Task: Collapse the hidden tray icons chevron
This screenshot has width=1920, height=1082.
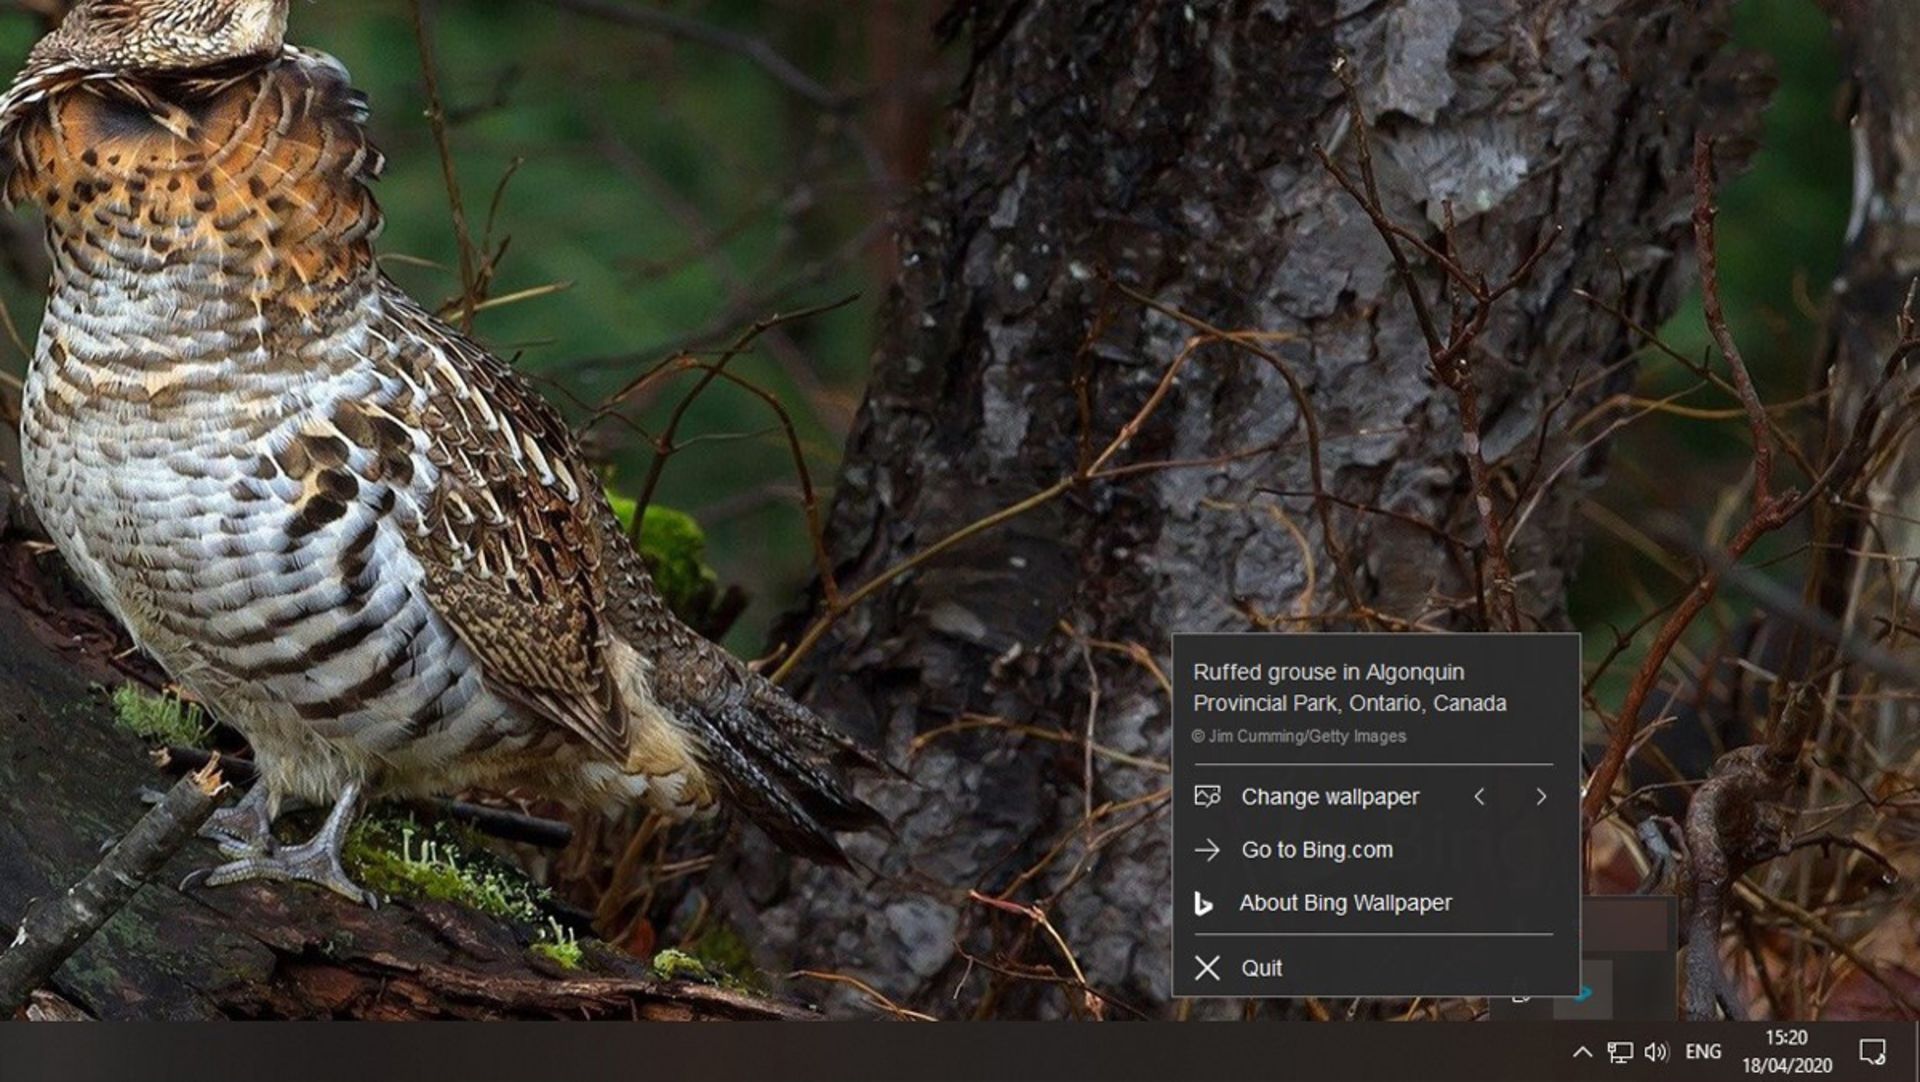Action: 1582,1052
